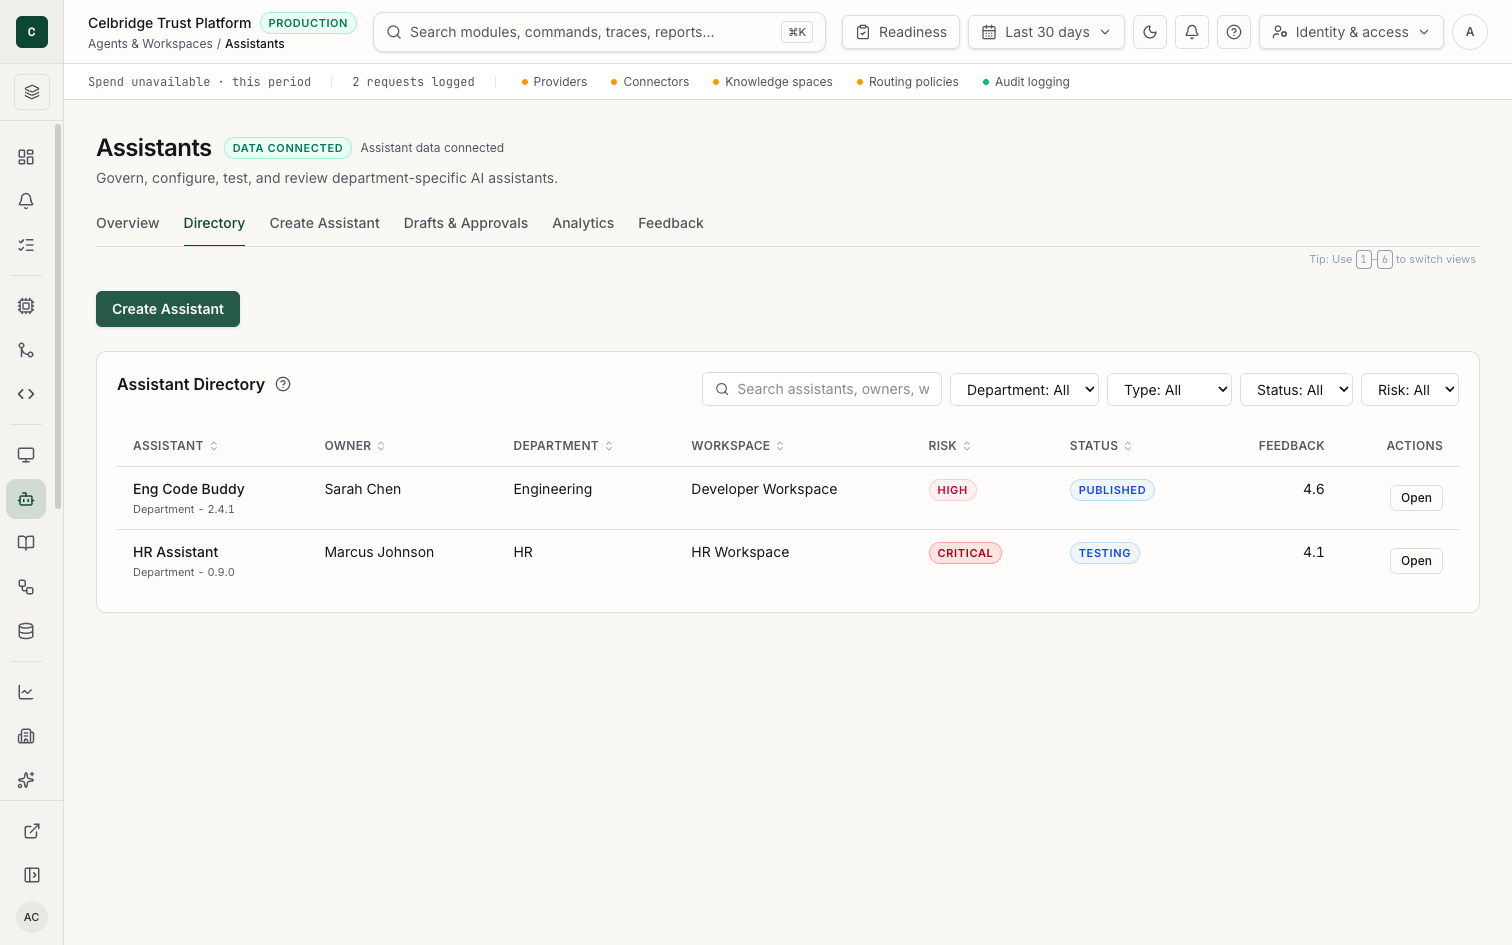The height and width of the screenshot is (945, 1512).
Task: Open the Status: All filter dropdown
Action: (x=1296, y=390)
